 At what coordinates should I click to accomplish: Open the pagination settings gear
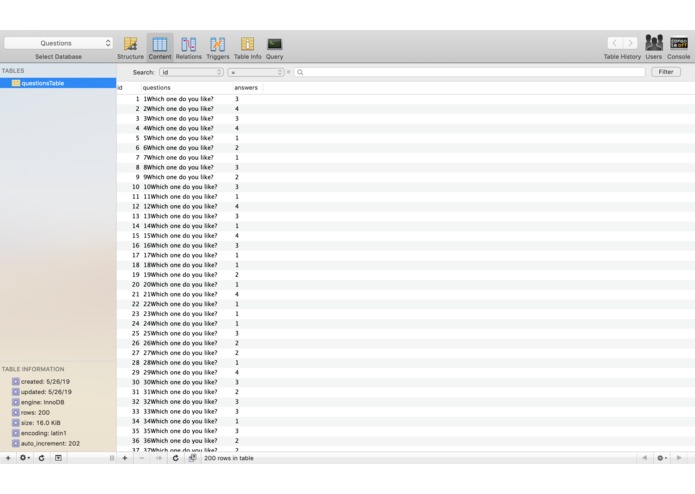(x=662, y=458)
